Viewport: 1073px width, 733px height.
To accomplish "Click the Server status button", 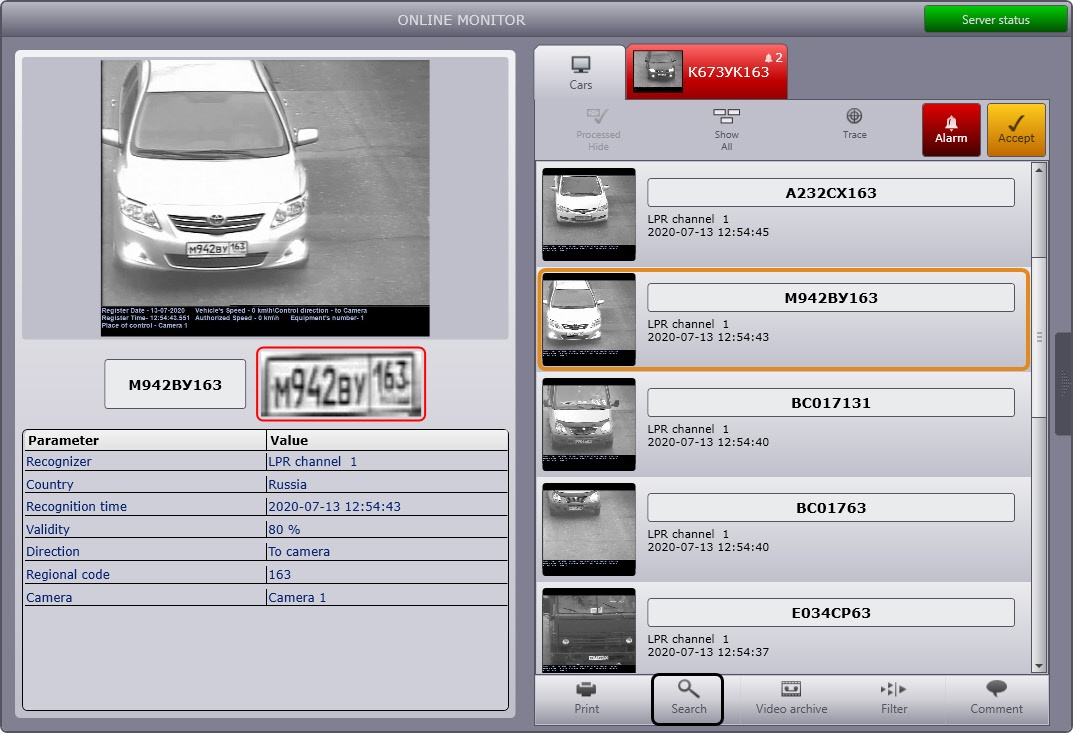I will pyautogui.click(x=994, y=20).
